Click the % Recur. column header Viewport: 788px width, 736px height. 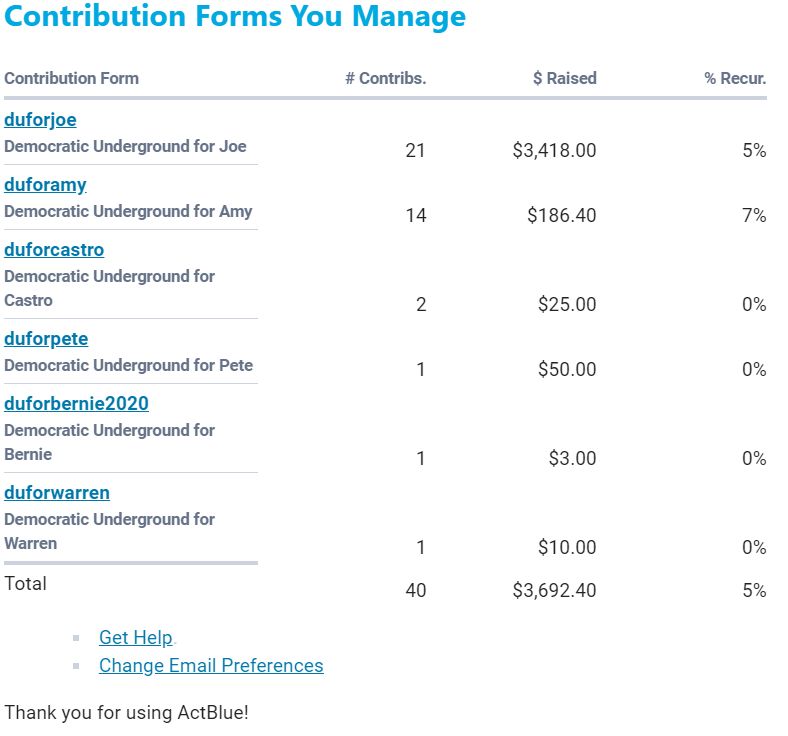(735, 78)
